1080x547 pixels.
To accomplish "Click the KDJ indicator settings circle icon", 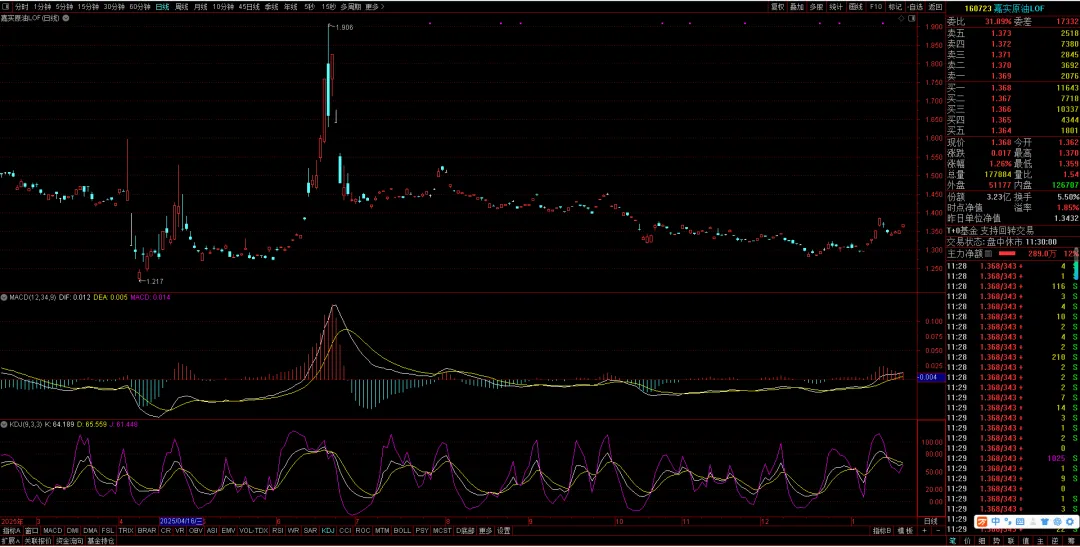I will (x=4, y=424).
